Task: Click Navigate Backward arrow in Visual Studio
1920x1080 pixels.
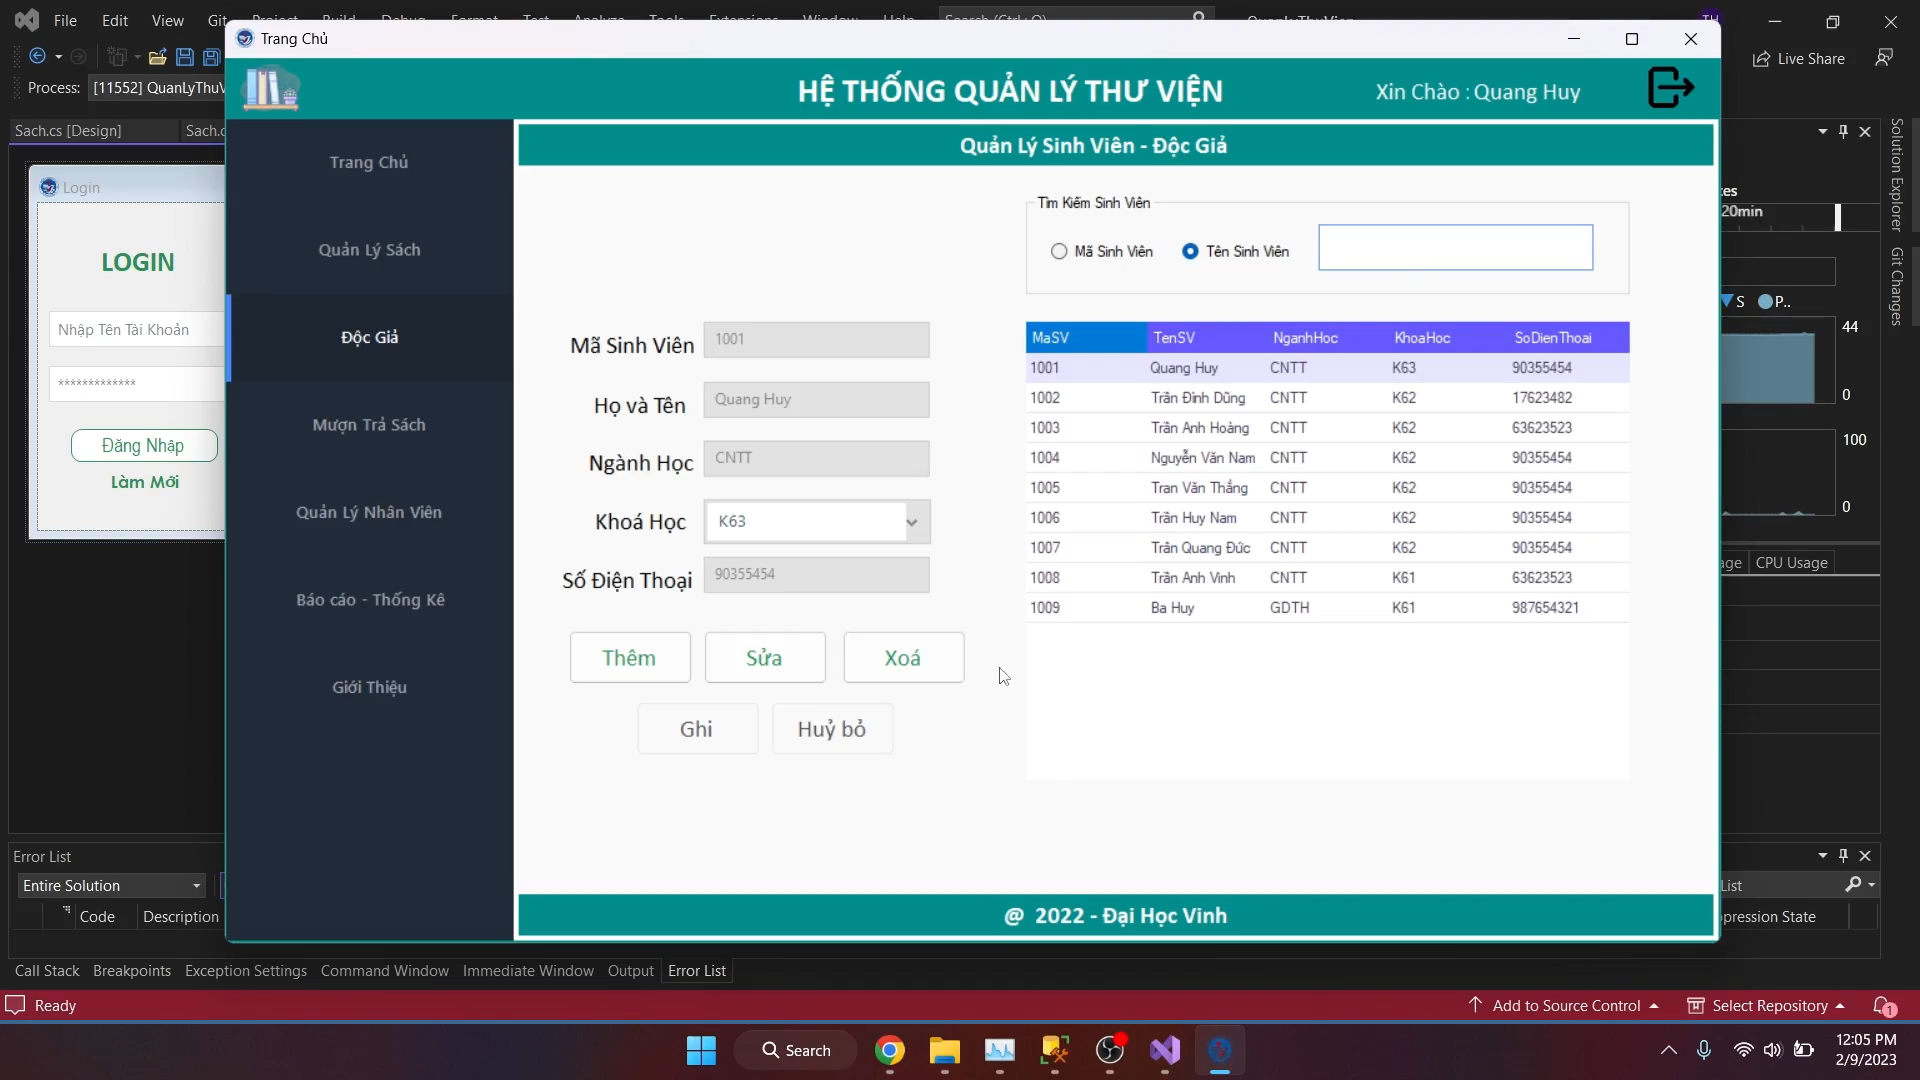Action: pos(38,57)
